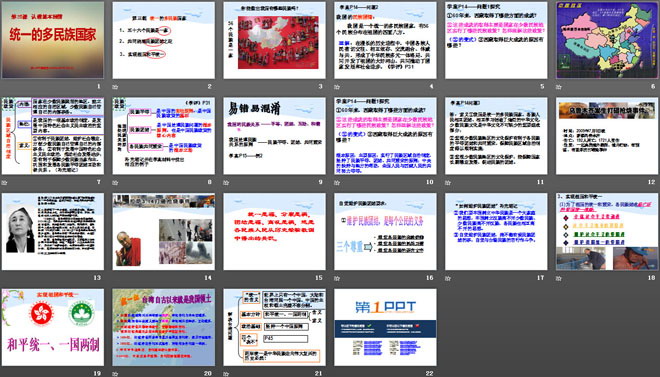Select slide 9 thumbnail titled 易错易混淆
Image resolution: width=660 pixels, height=377 pixels.
click(x=274, y=136)
